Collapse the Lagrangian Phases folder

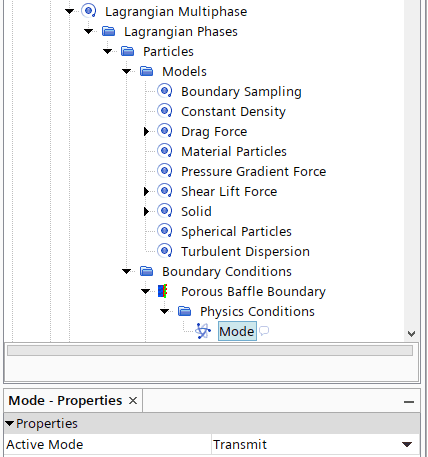click(88, 31)
